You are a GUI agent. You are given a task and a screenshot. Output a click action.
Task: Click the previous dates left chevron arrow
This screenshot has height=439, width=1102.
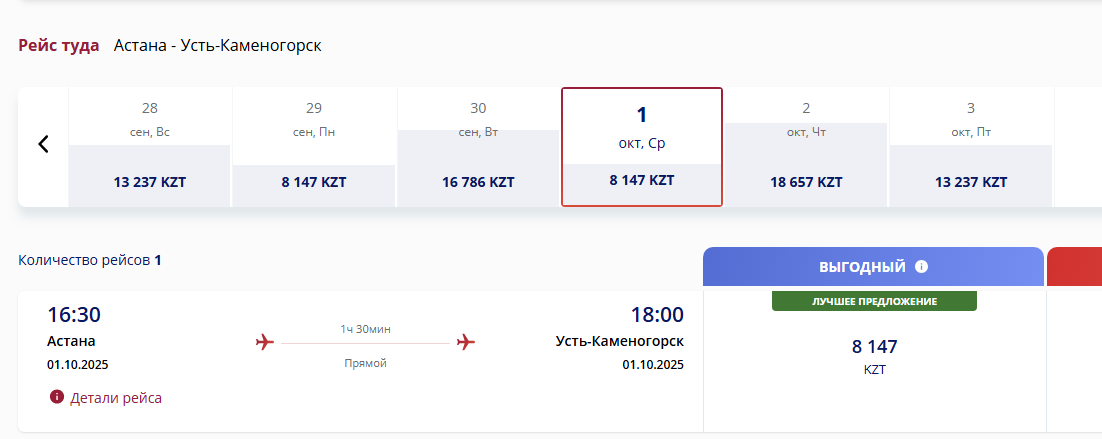(x=44, y=144)
